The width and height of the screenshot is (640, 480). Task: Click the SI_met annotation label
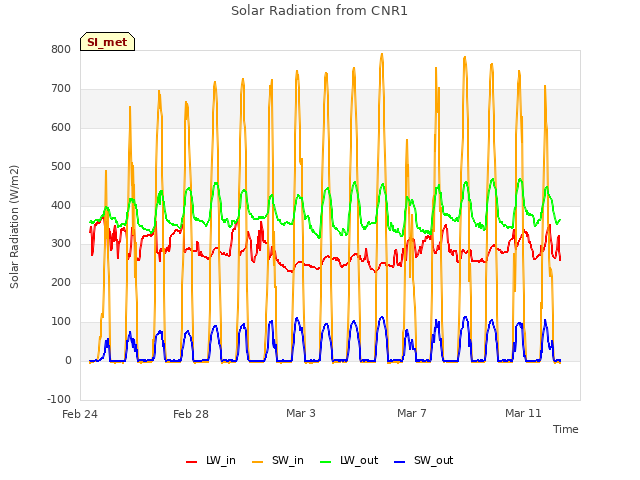click(x=107, y=42)
